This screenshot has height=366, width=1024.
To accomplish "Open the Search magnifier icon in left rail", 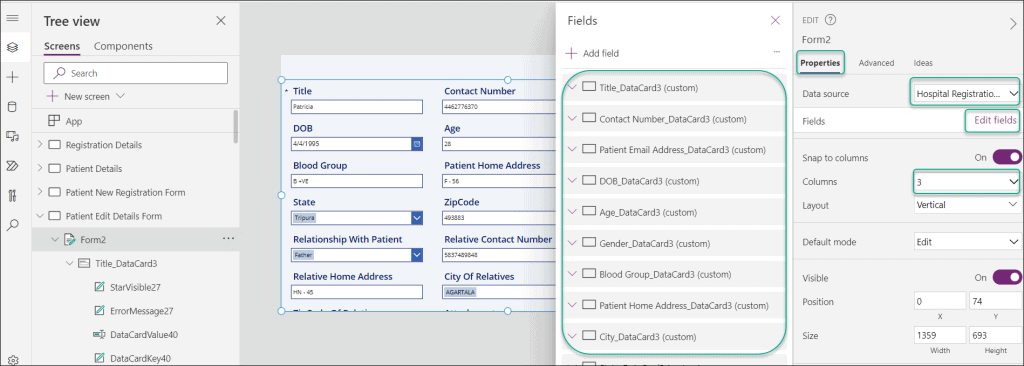I will (12, 225).
